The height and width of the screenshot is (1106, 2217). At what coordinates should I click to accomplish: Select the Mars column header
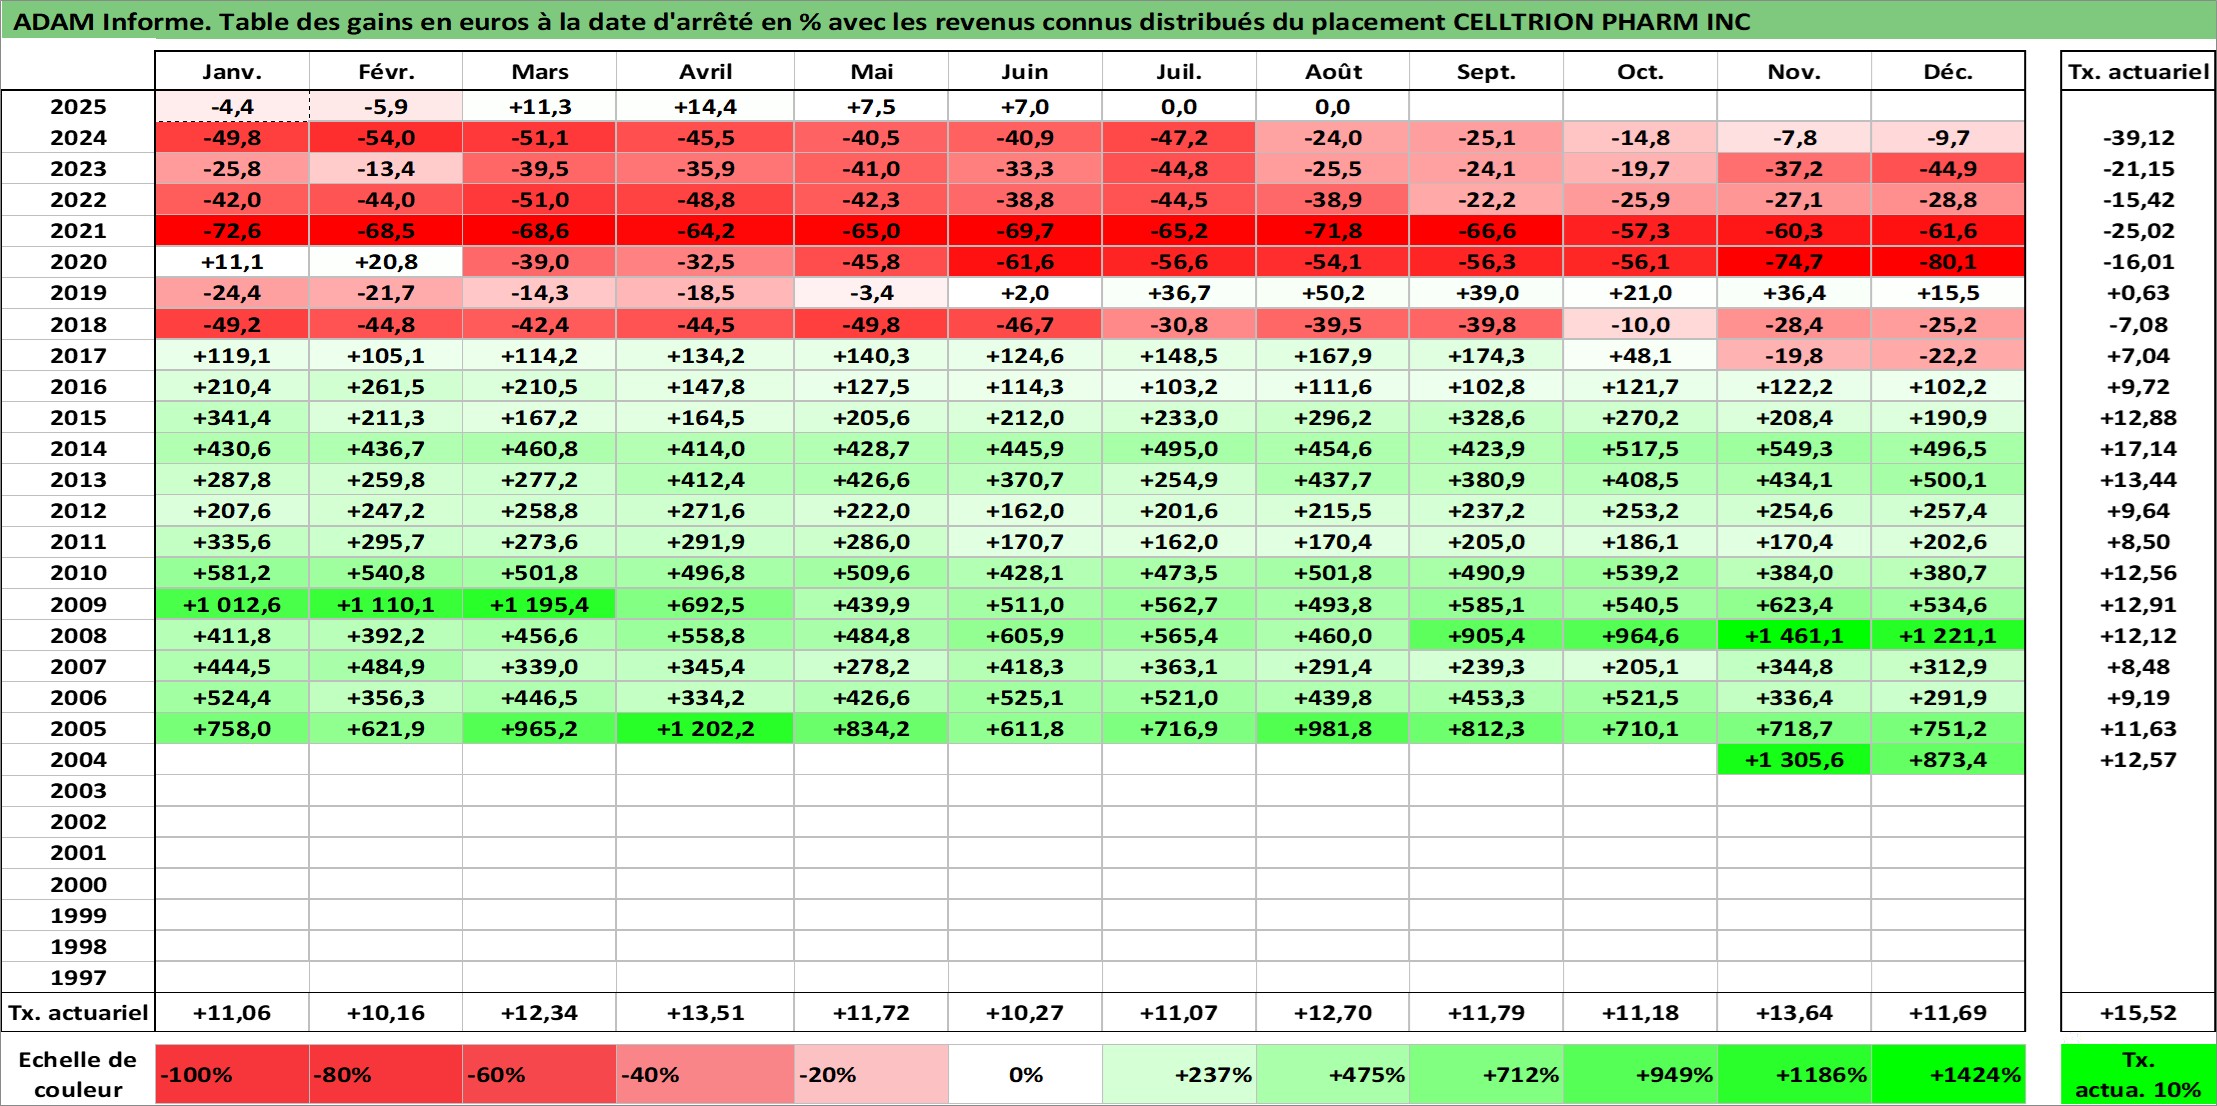click(x=539, y=71)
